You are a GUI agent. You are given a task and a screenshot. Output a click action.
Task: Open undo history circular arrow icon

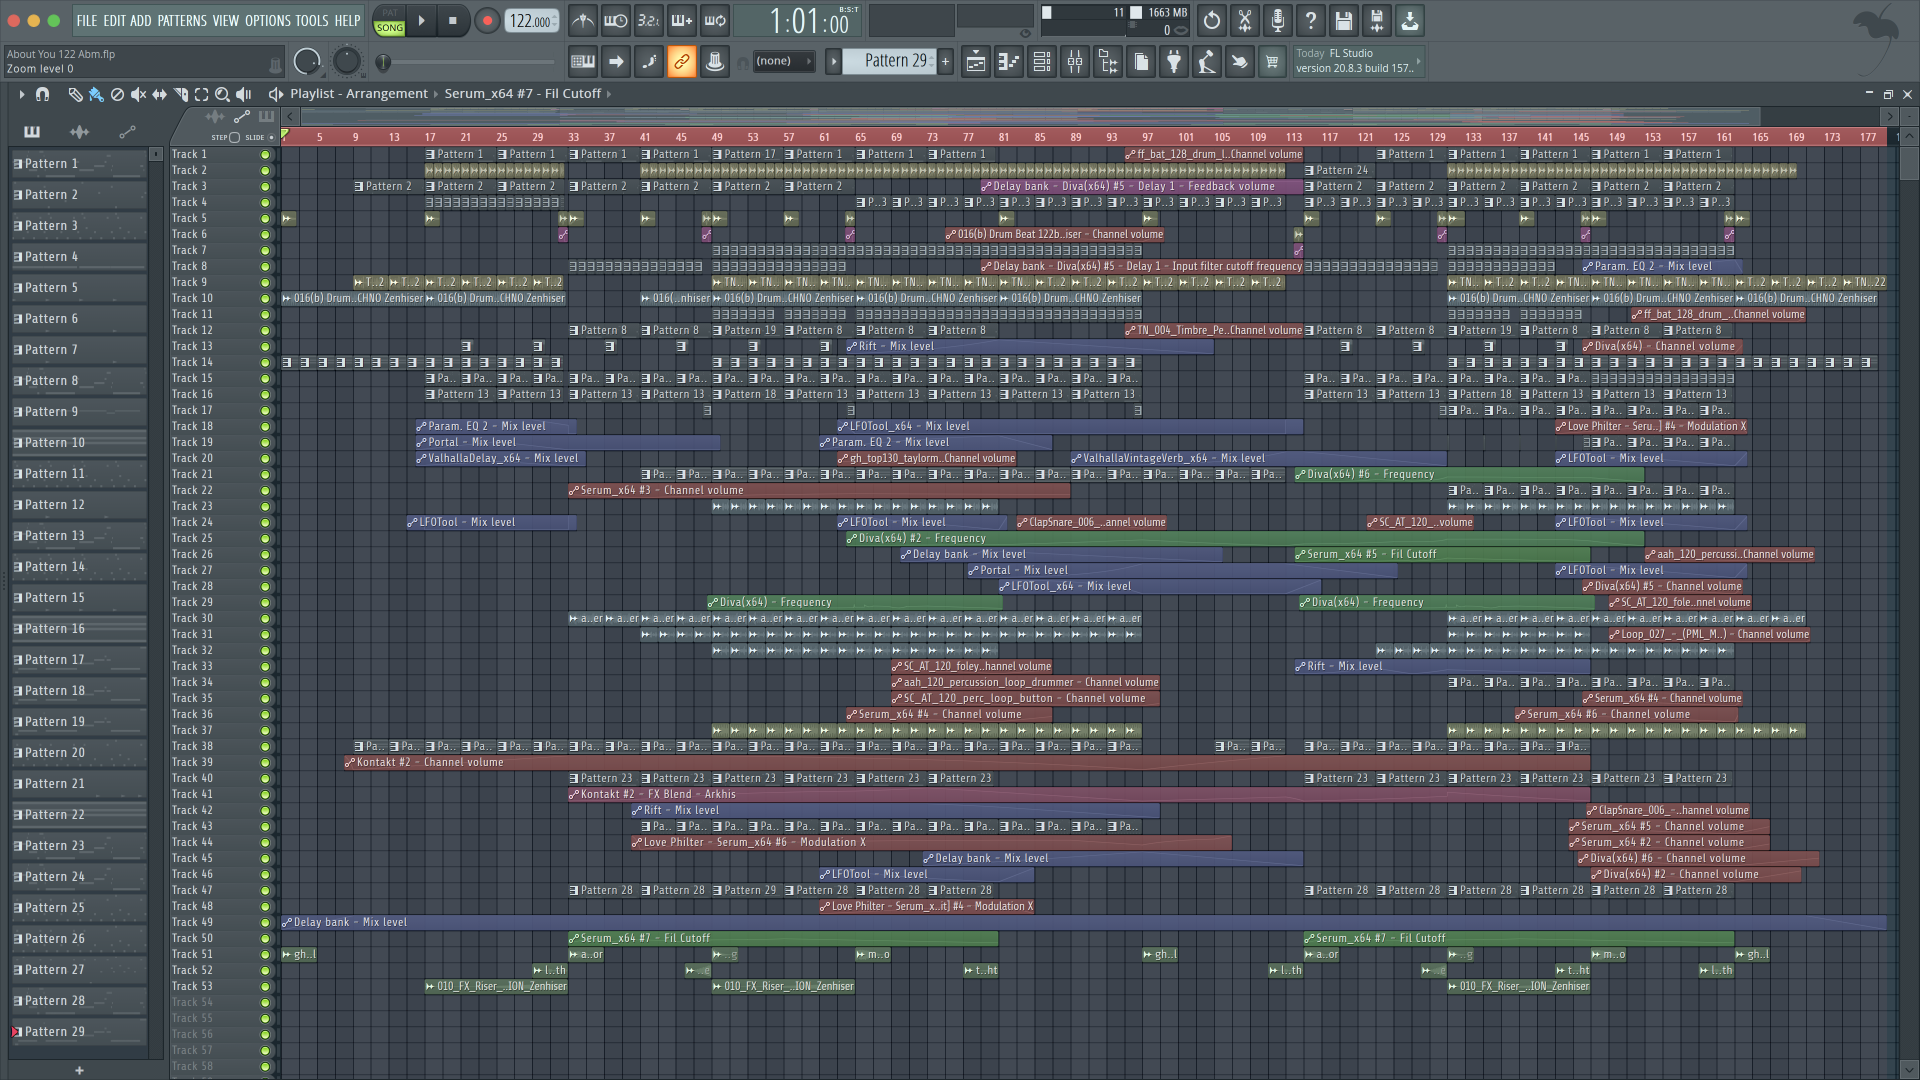(1212, 20)
